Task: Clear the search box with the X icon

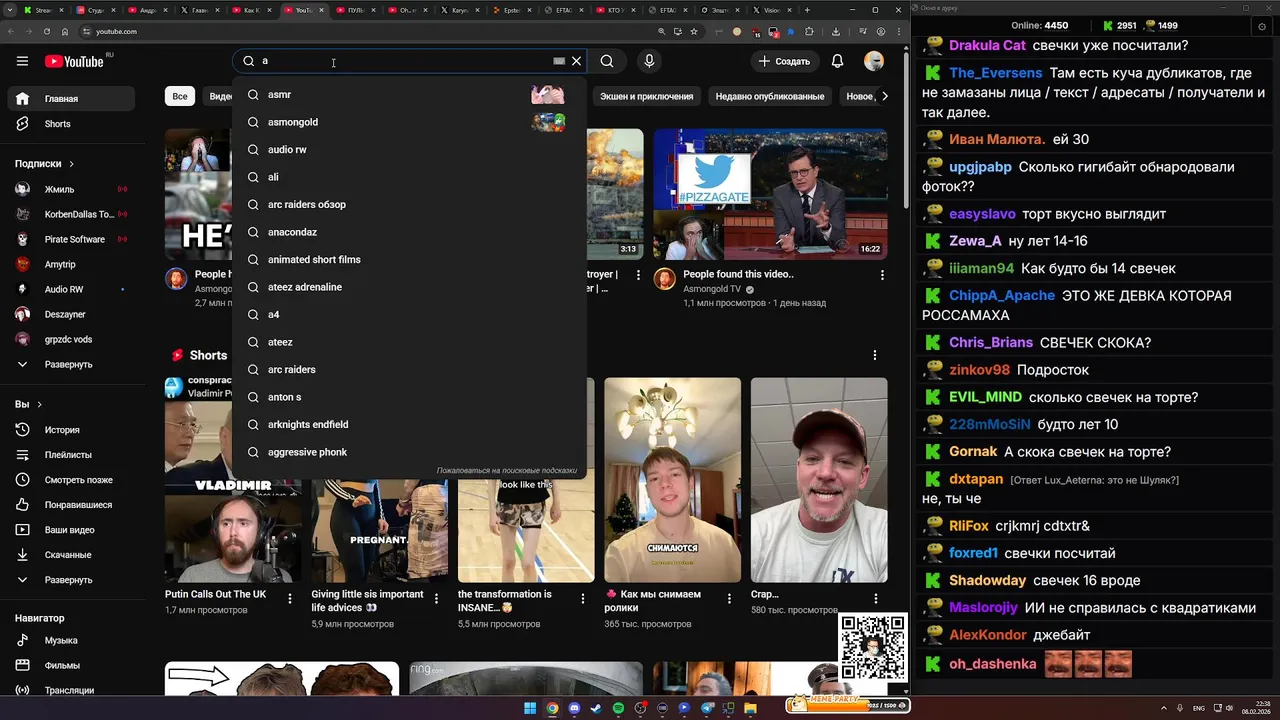Action: coord(576,61)
